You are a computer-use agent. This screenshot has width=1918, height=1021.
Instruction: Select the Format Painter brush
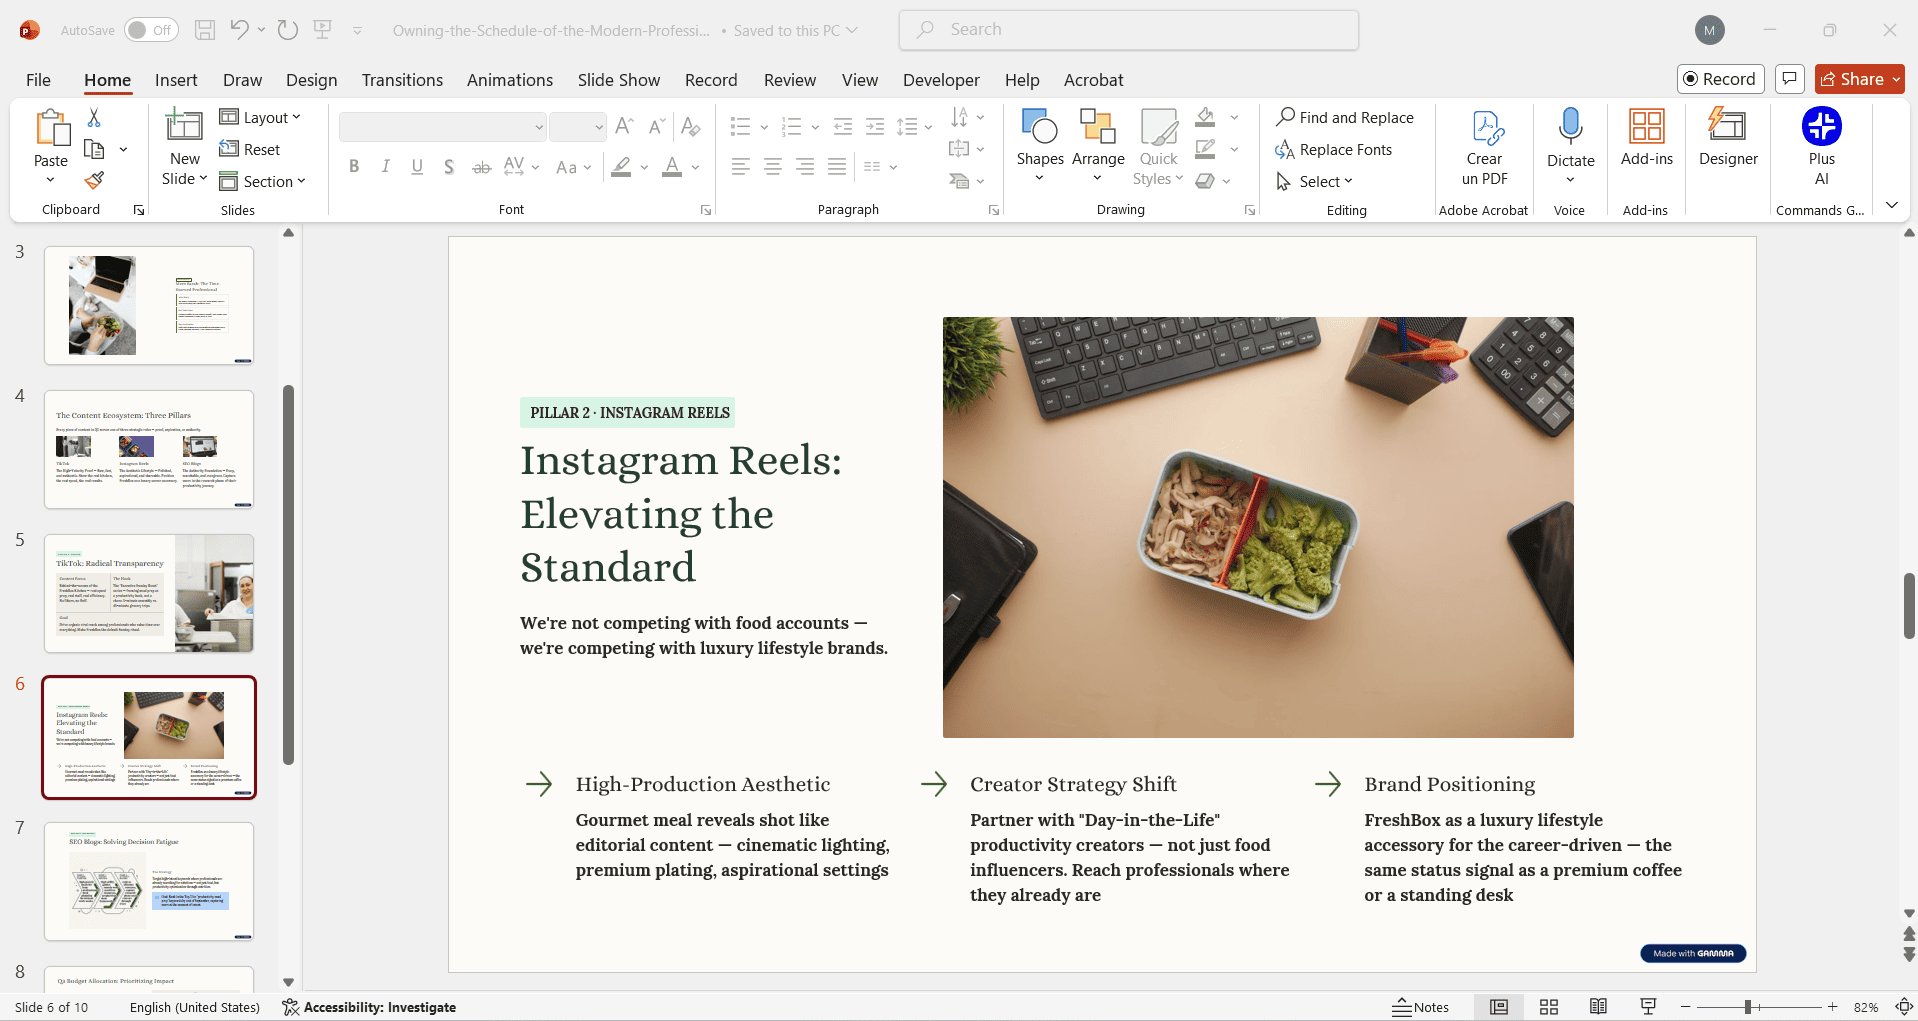pos(94,181)
